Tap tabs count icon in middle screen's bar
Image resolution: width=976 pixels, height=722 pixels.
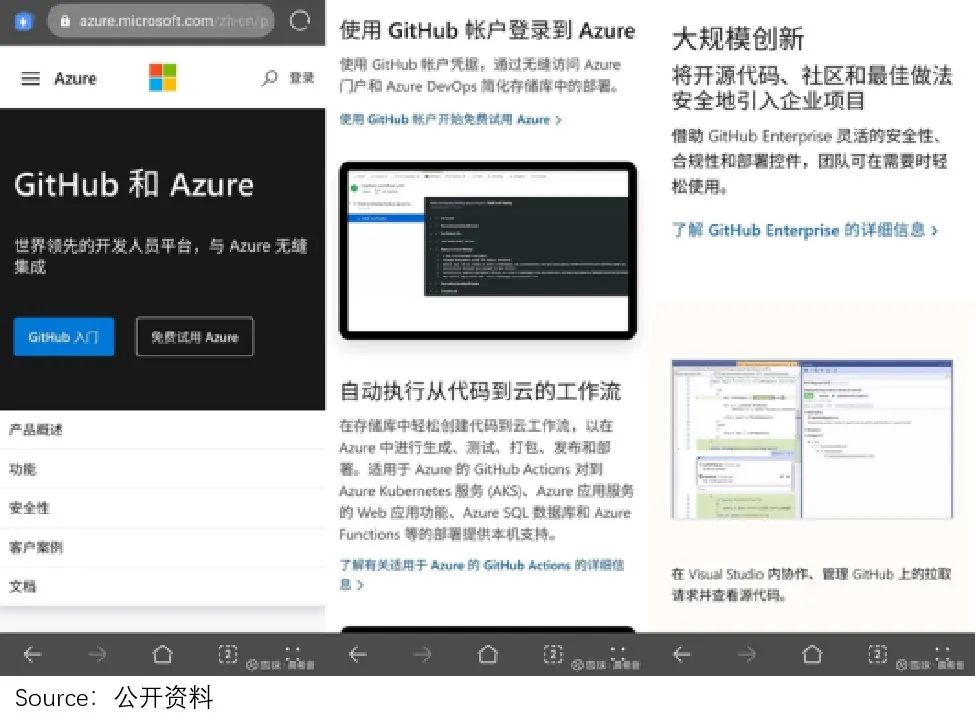(553, 654)
